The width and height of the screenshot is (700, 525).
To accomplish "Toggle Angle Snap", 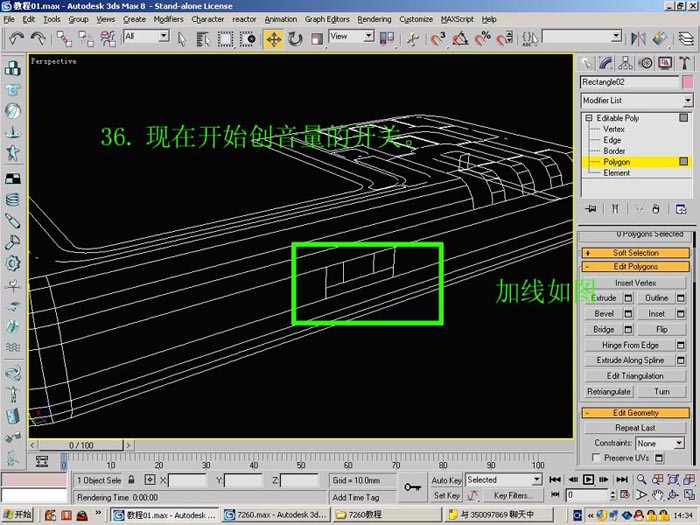I will click(x=460, y=39).
